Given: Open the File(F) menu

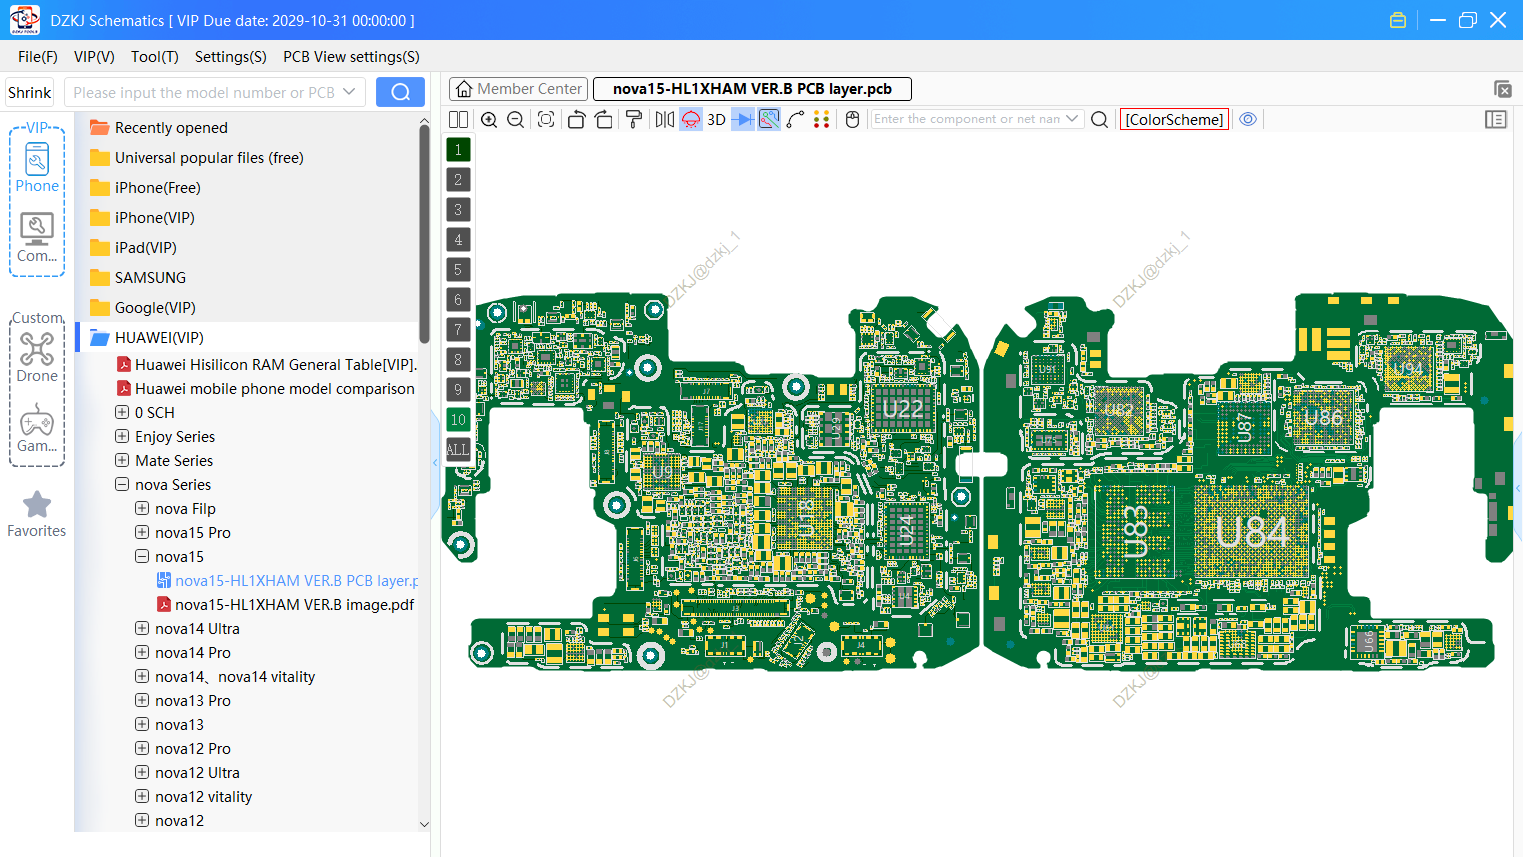Looking at the screenshot, I should click(x=38, y=57).
